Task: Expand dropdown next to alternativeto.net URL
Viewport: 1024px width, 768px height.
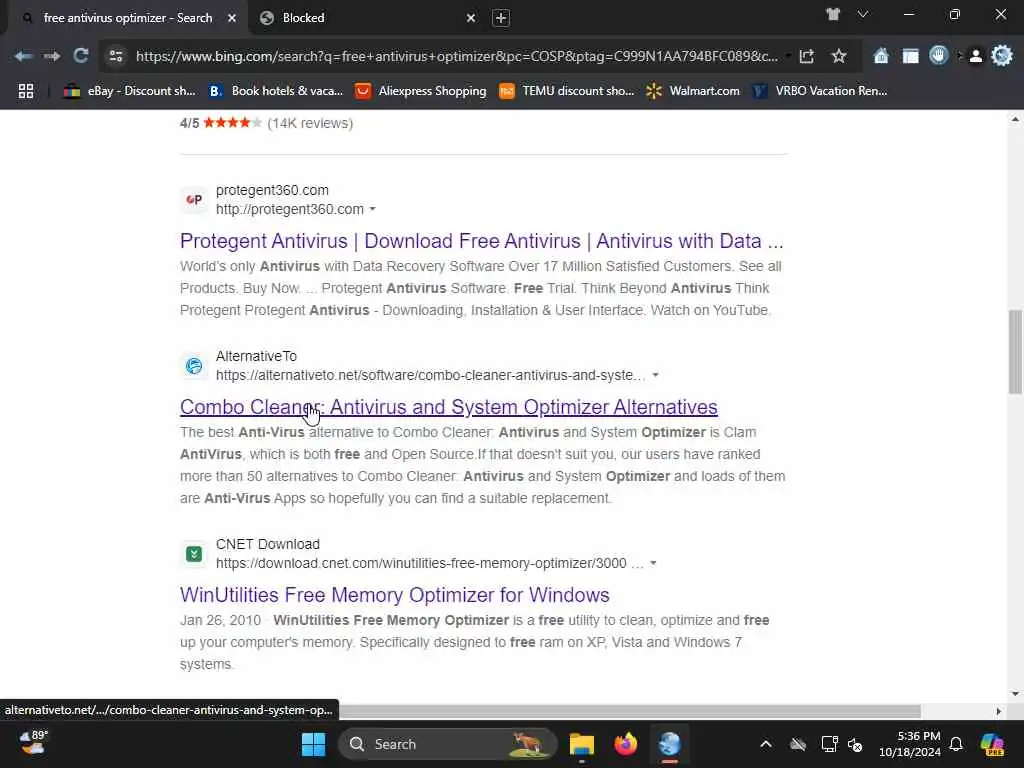Action: tap(655, 375)
